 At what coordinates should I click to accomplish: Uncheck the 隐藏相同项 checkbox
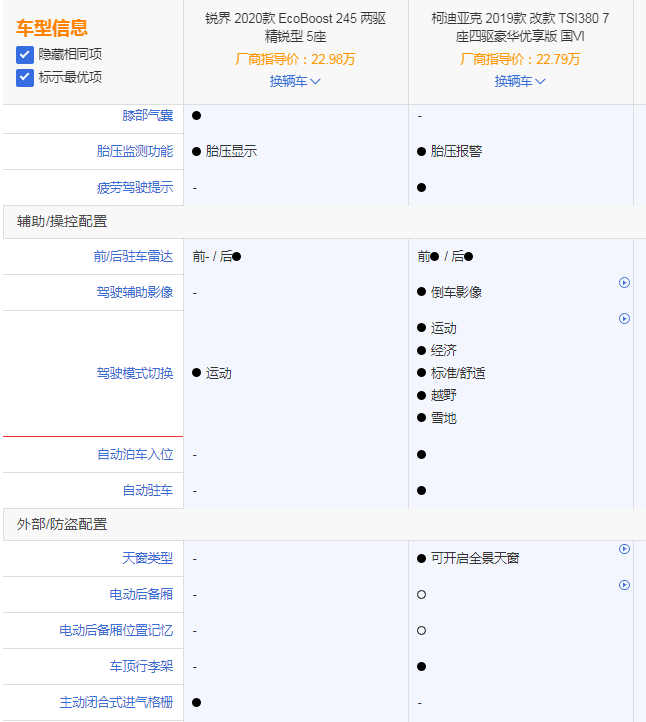coord(25,54)
